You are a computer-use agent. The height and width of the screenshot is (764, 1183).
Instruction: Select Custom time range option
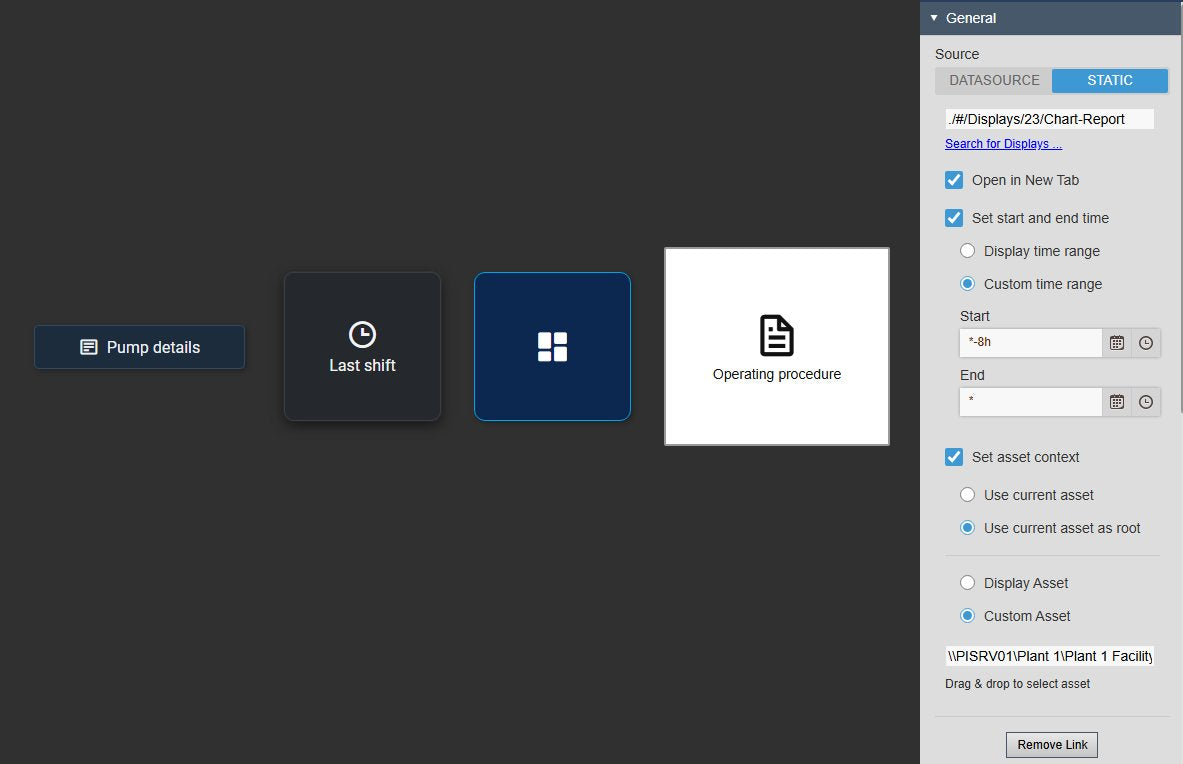[x=967, y=284]
